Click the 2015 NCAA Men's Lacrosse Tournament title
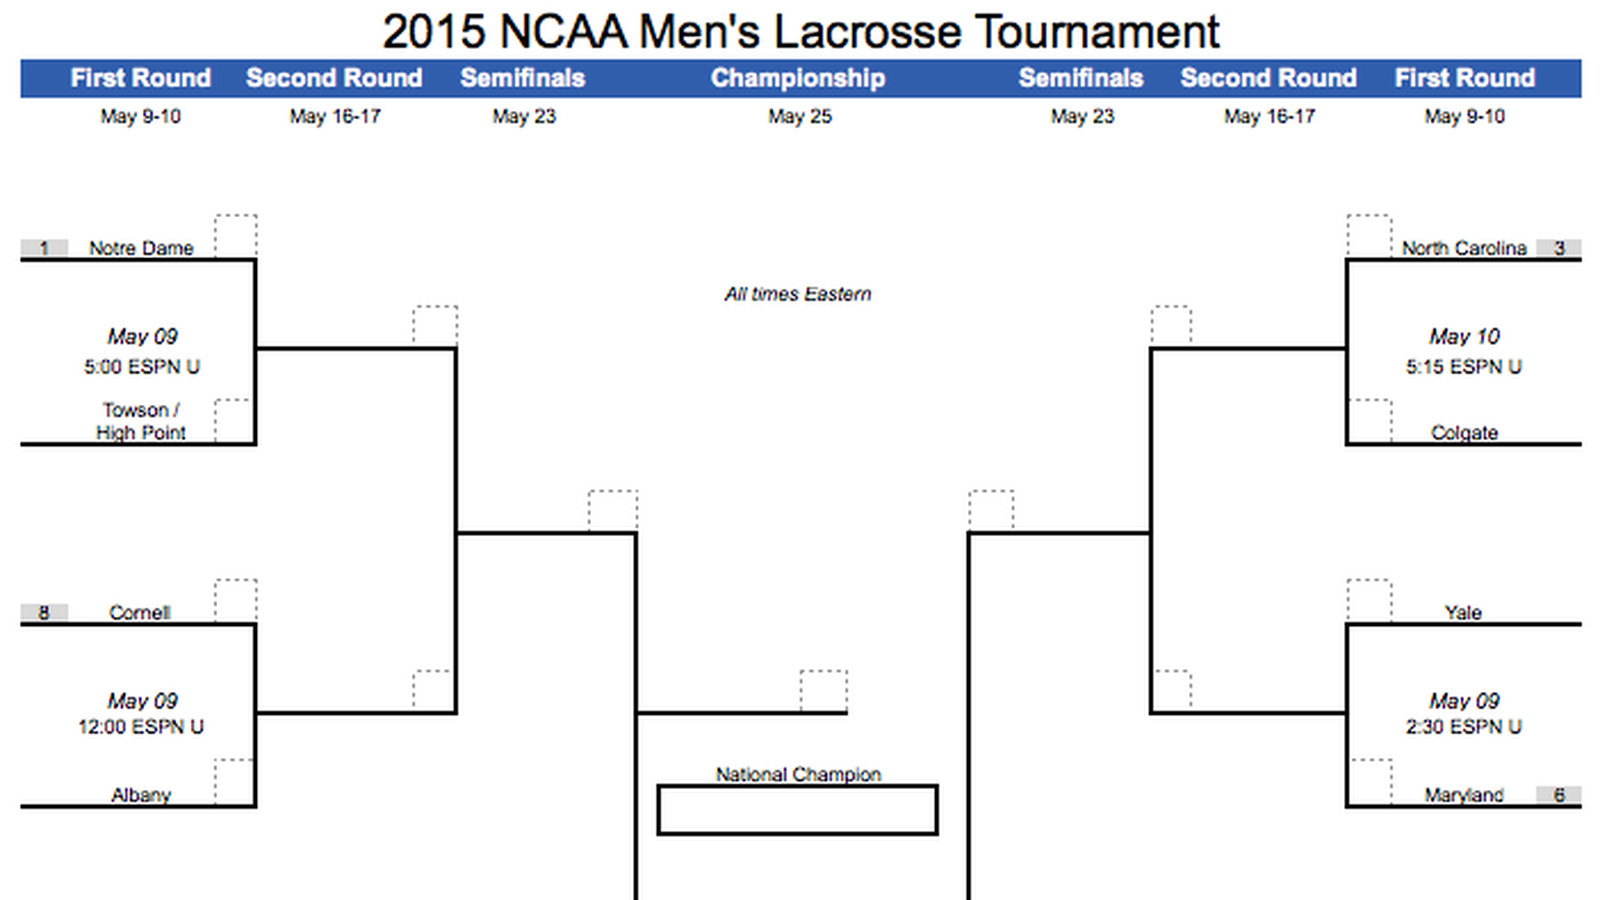 coord(800,32)
